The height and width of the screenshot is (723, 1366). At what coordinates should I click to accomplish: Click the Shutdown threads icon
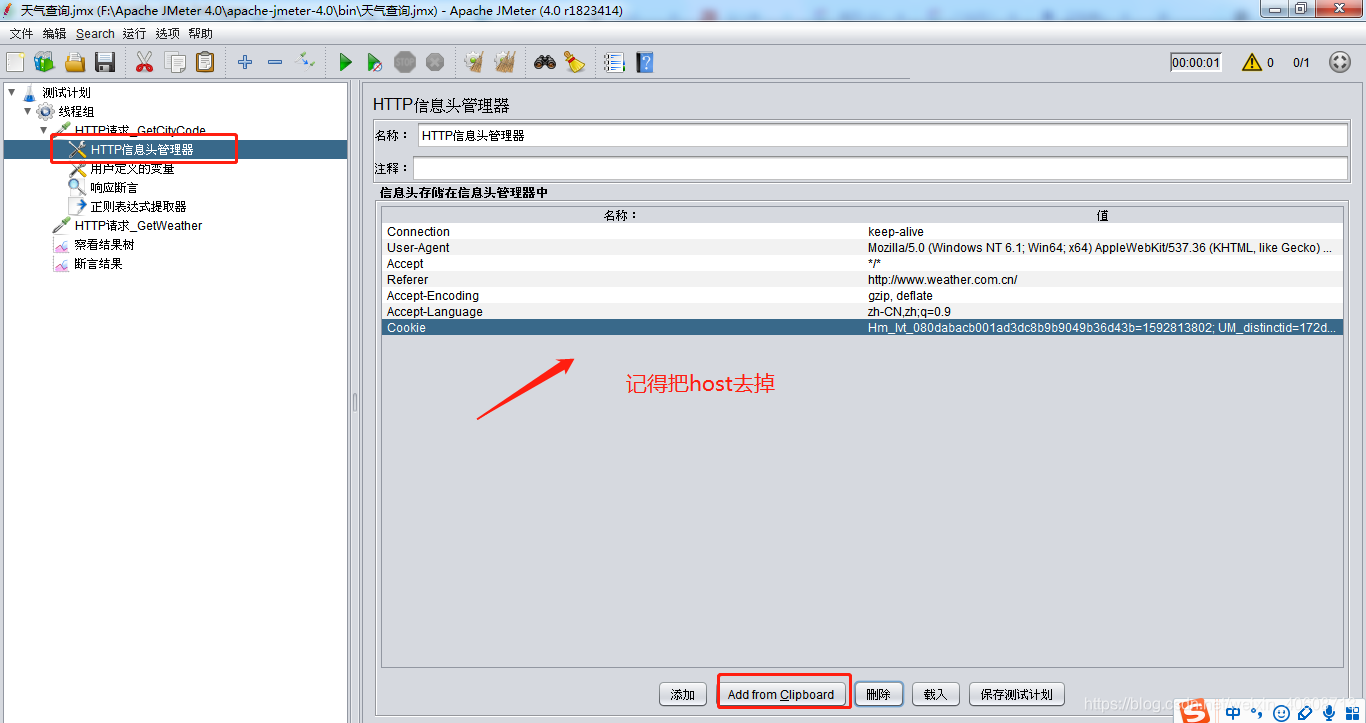coord(435,62)
